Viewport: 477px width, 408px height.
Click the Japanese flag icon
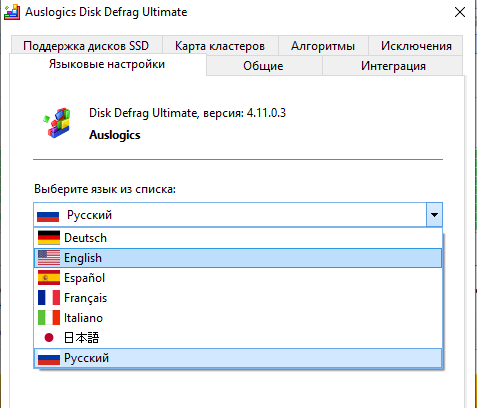tap(49, 338)
